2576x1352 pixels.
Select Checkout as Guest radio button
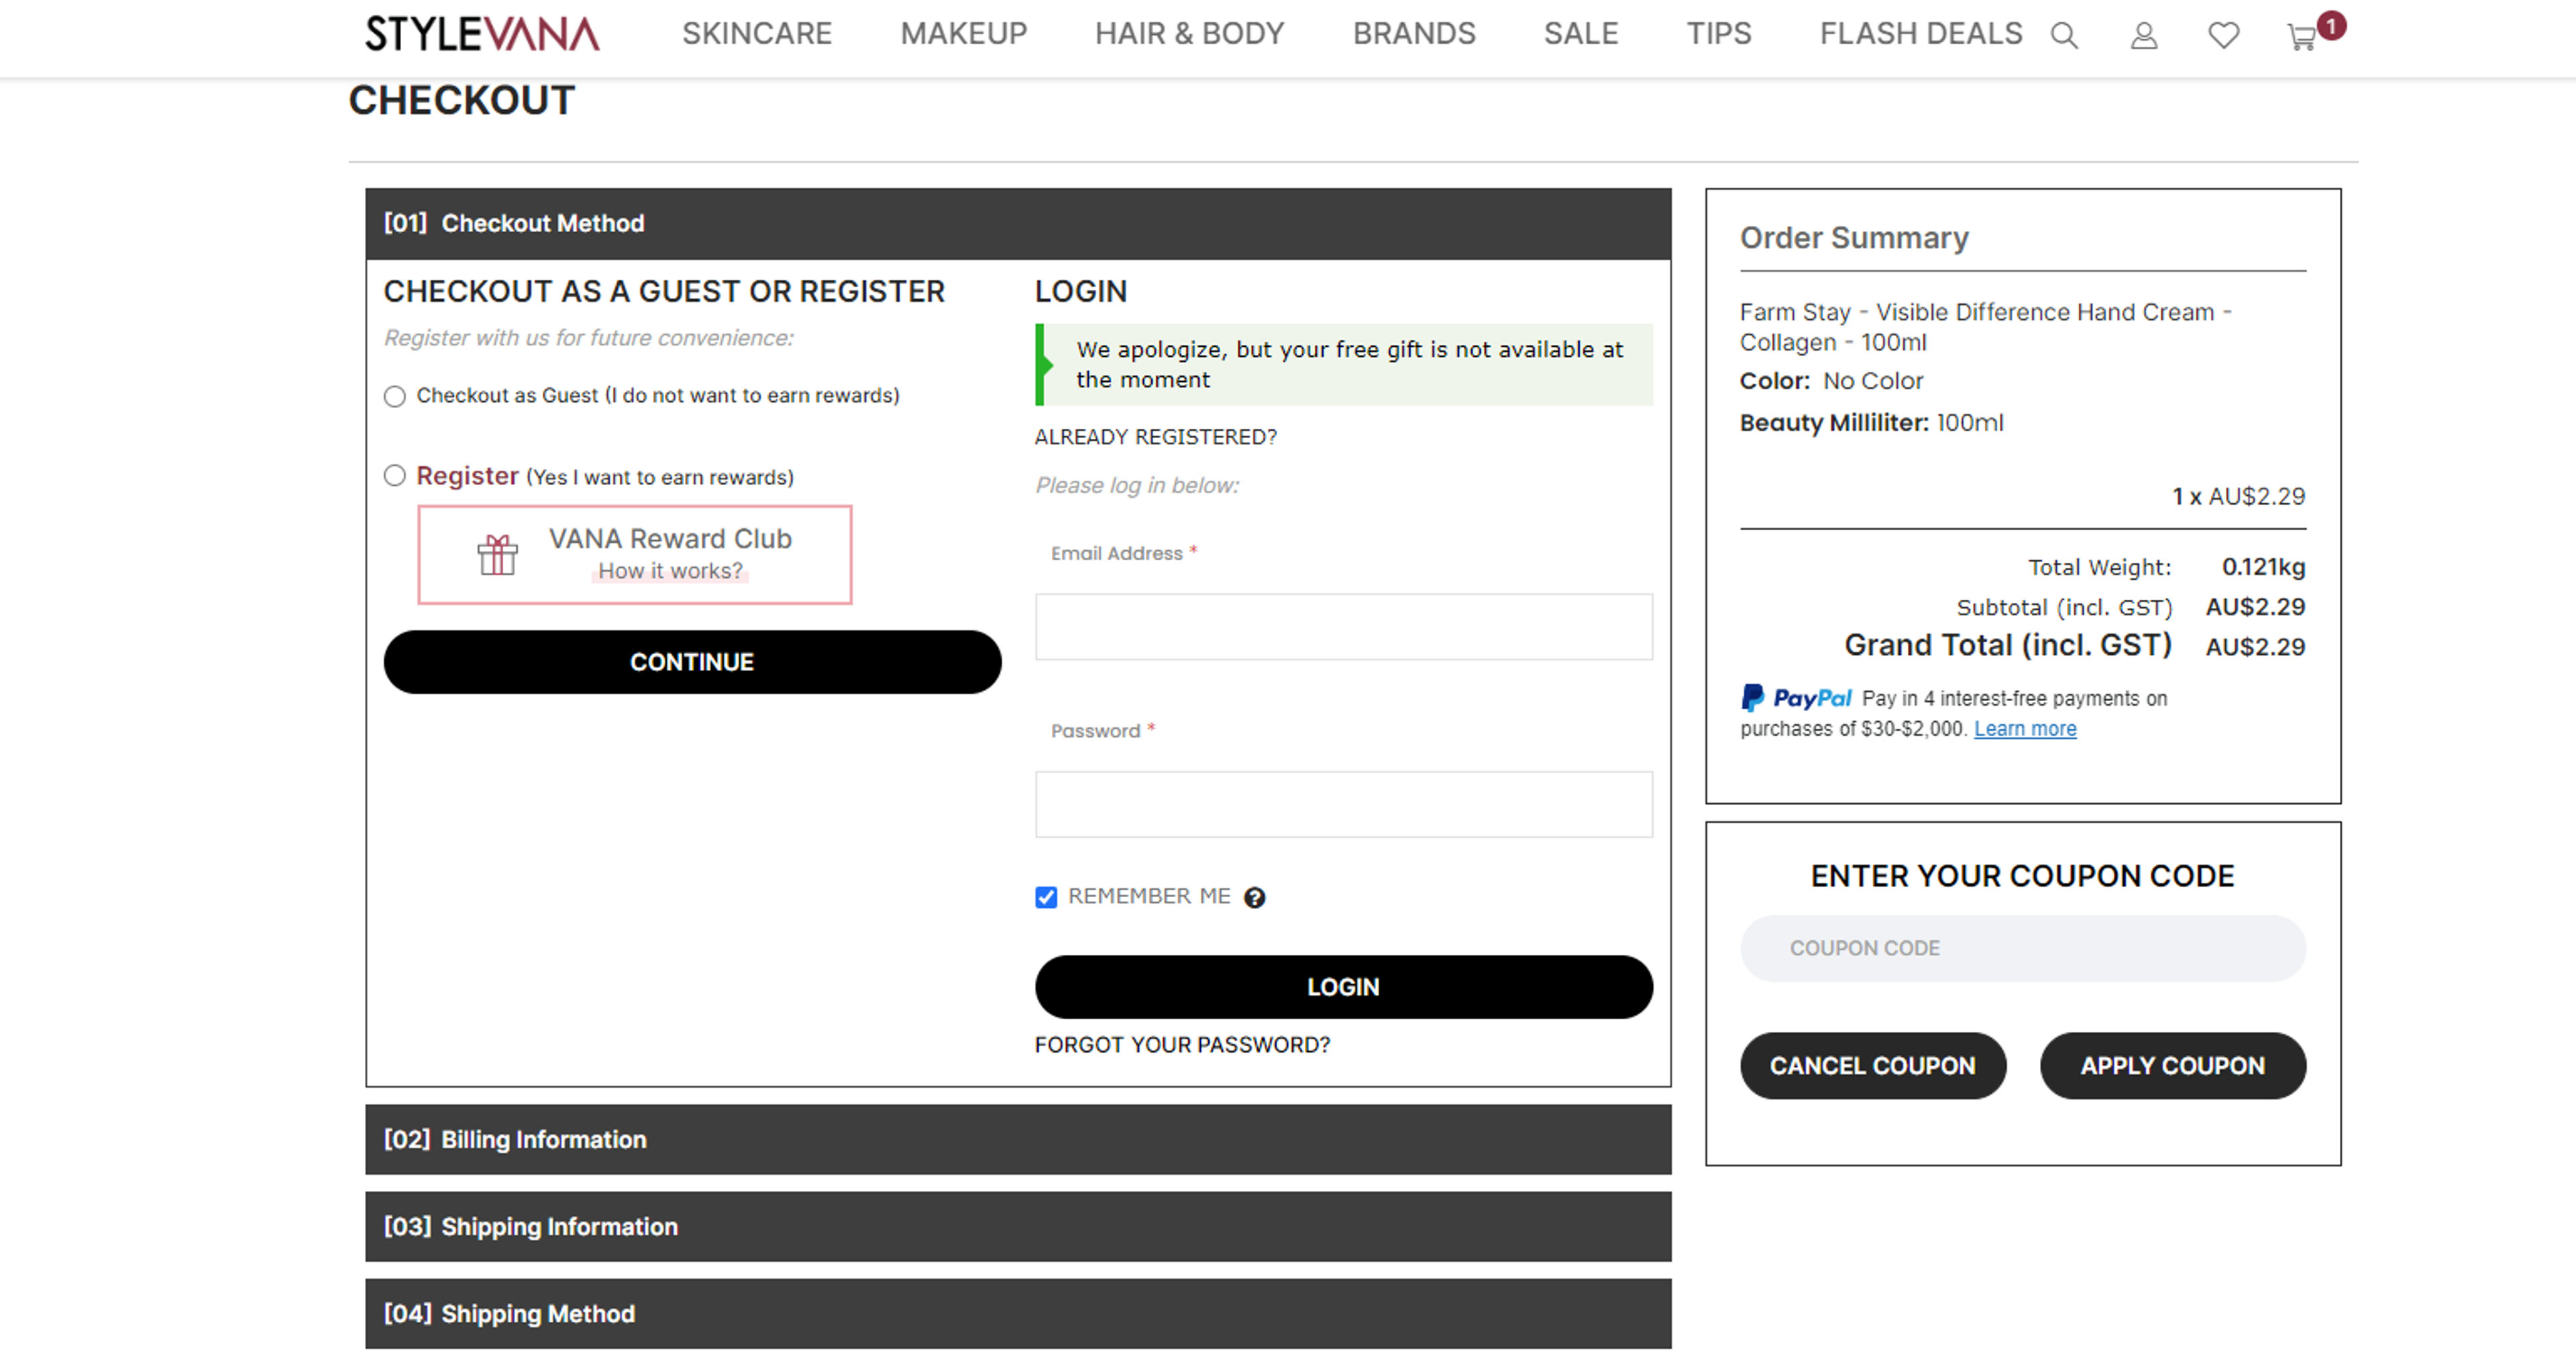click(x=395, y=396)
